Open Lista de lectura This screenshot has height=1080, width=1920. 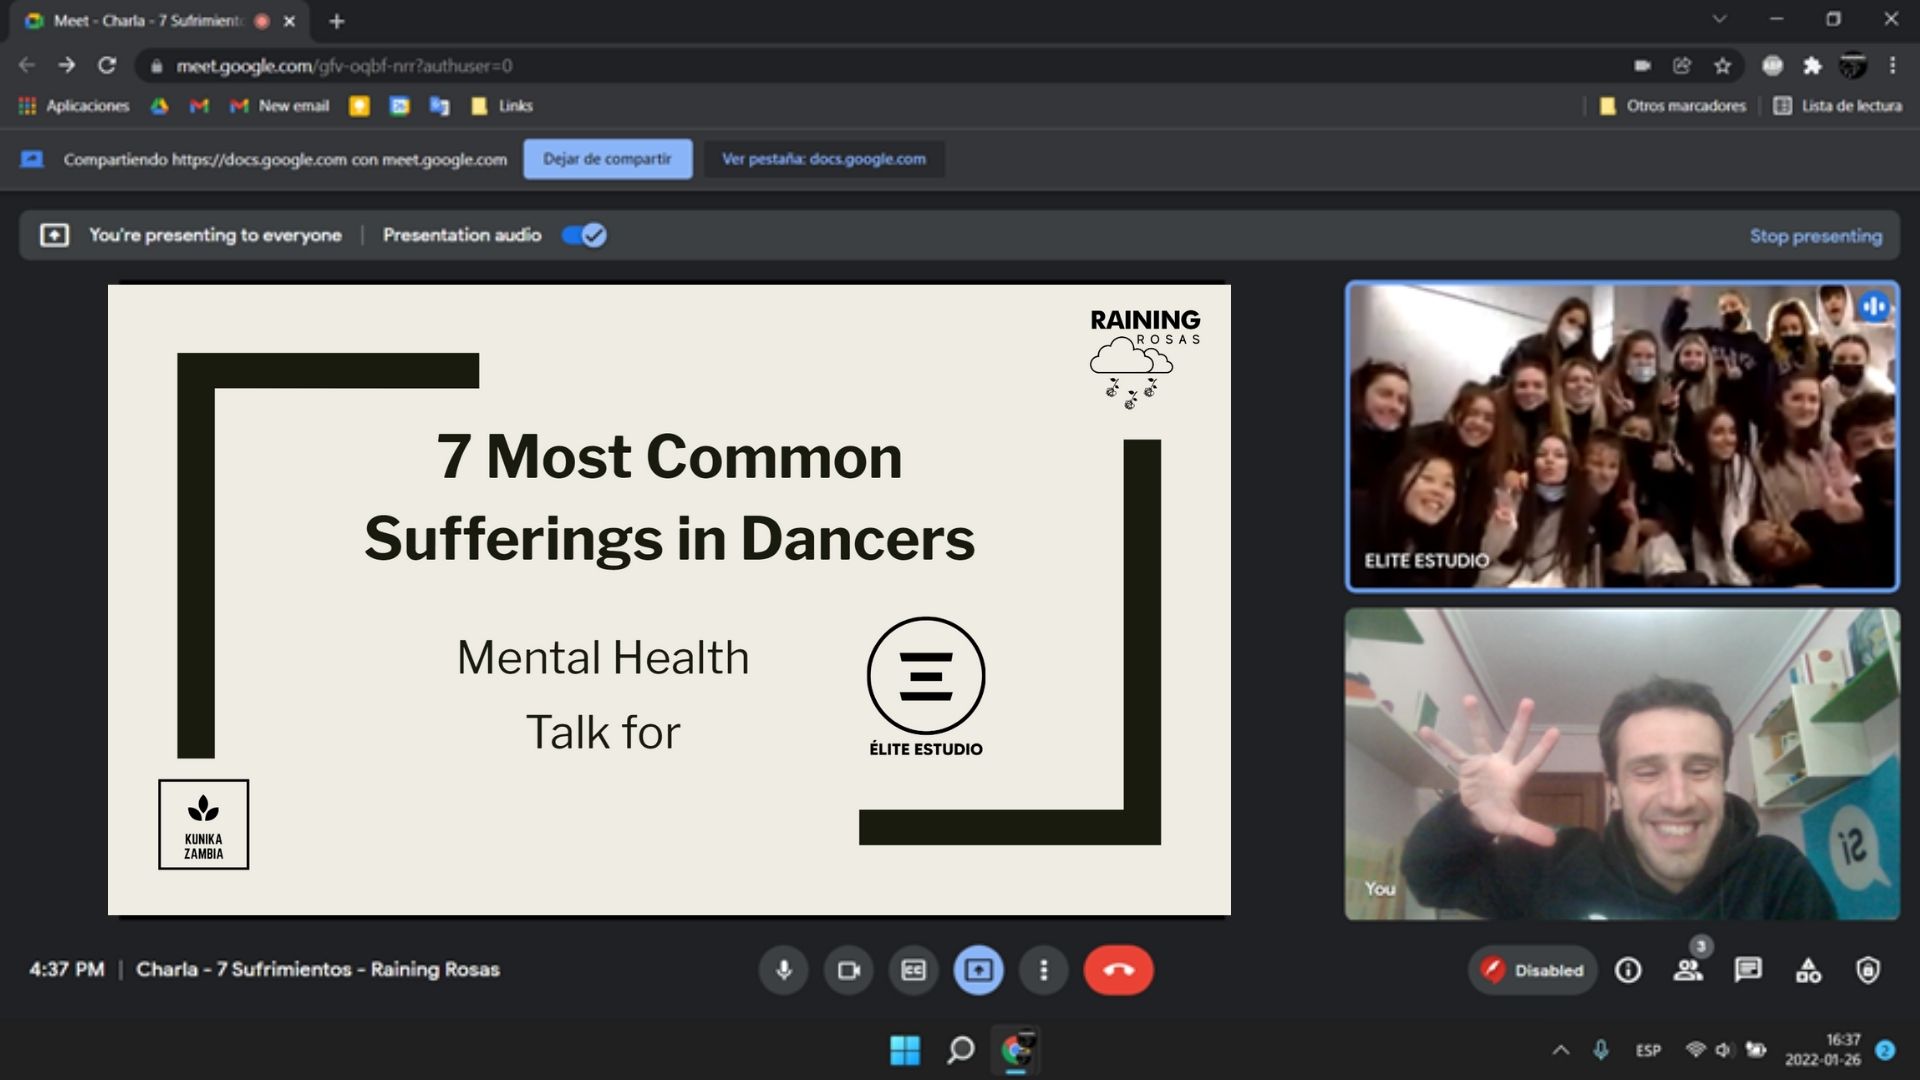point(1837,106)
